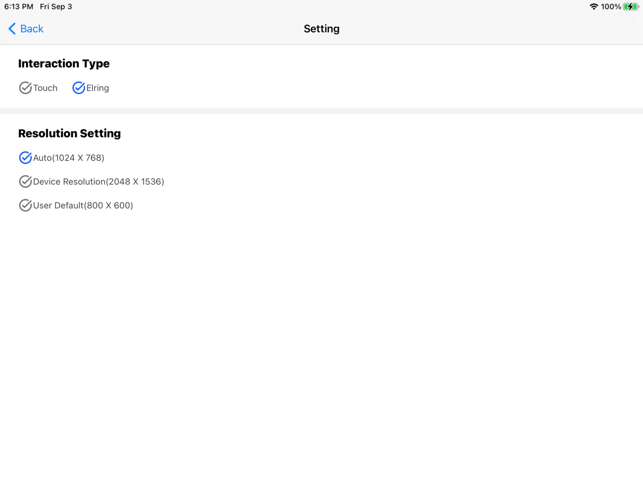Screen dimensions: 643x482
Task: Click the Auto(1024 X 768) label text
Action: 68,158
